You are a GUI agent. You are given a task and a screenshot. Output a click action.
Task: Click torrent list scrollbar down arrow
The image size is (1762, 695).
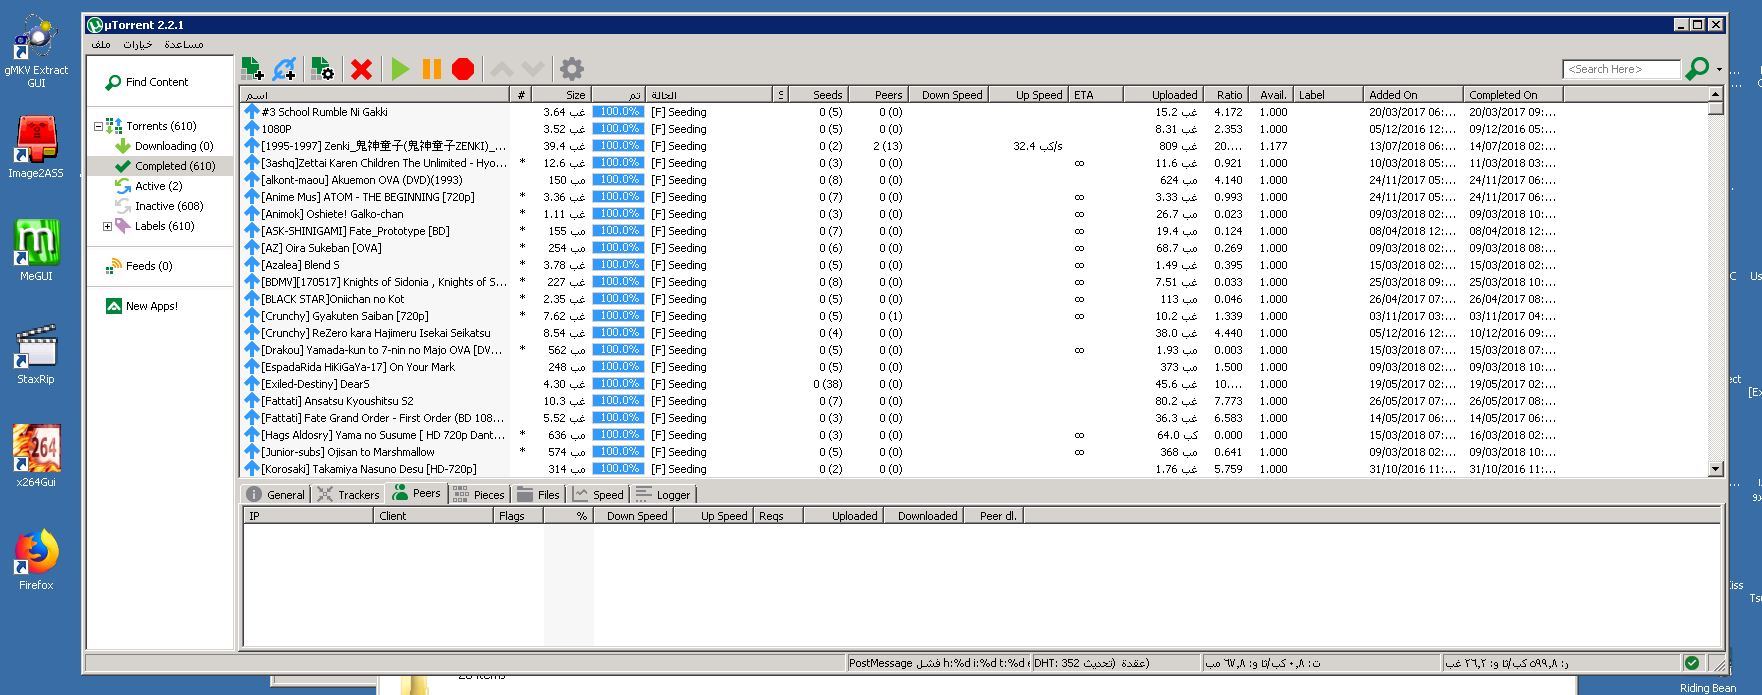click(1716, 469)
